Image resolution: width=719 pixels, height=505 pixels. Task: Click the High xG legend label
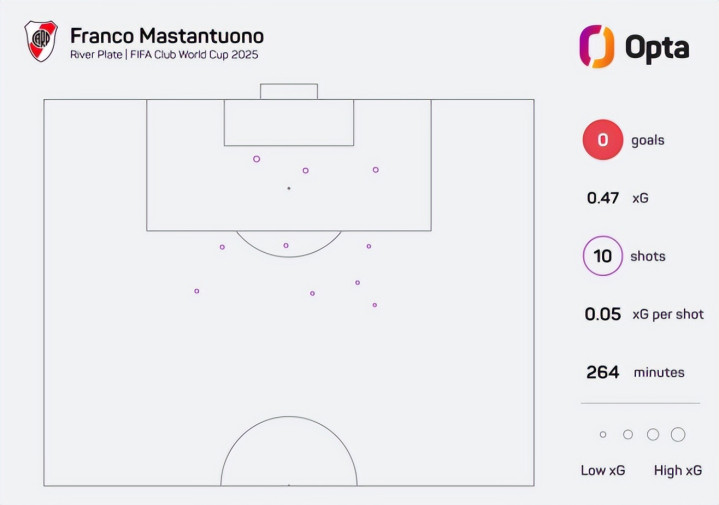tap(678, 471)
